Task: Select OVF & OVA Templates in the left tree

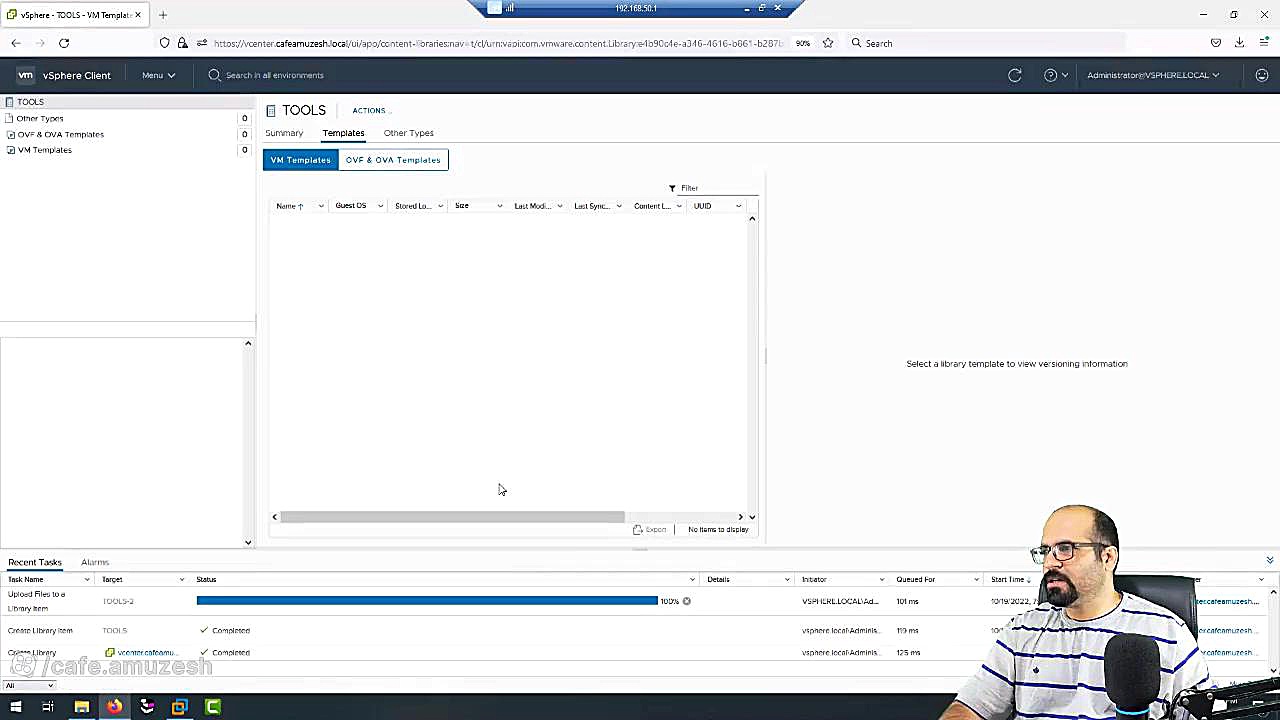Action: click(60, 134)
